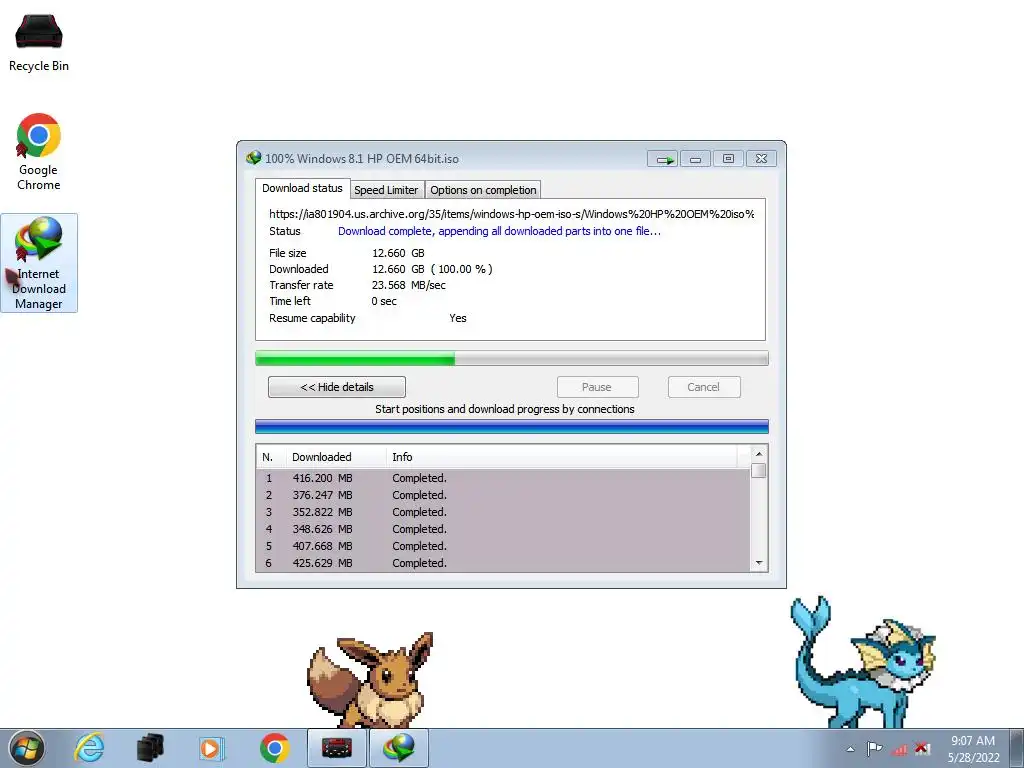Click the Cancel button
Viewport: 1024px width, 768px height.
pos(703,387)
